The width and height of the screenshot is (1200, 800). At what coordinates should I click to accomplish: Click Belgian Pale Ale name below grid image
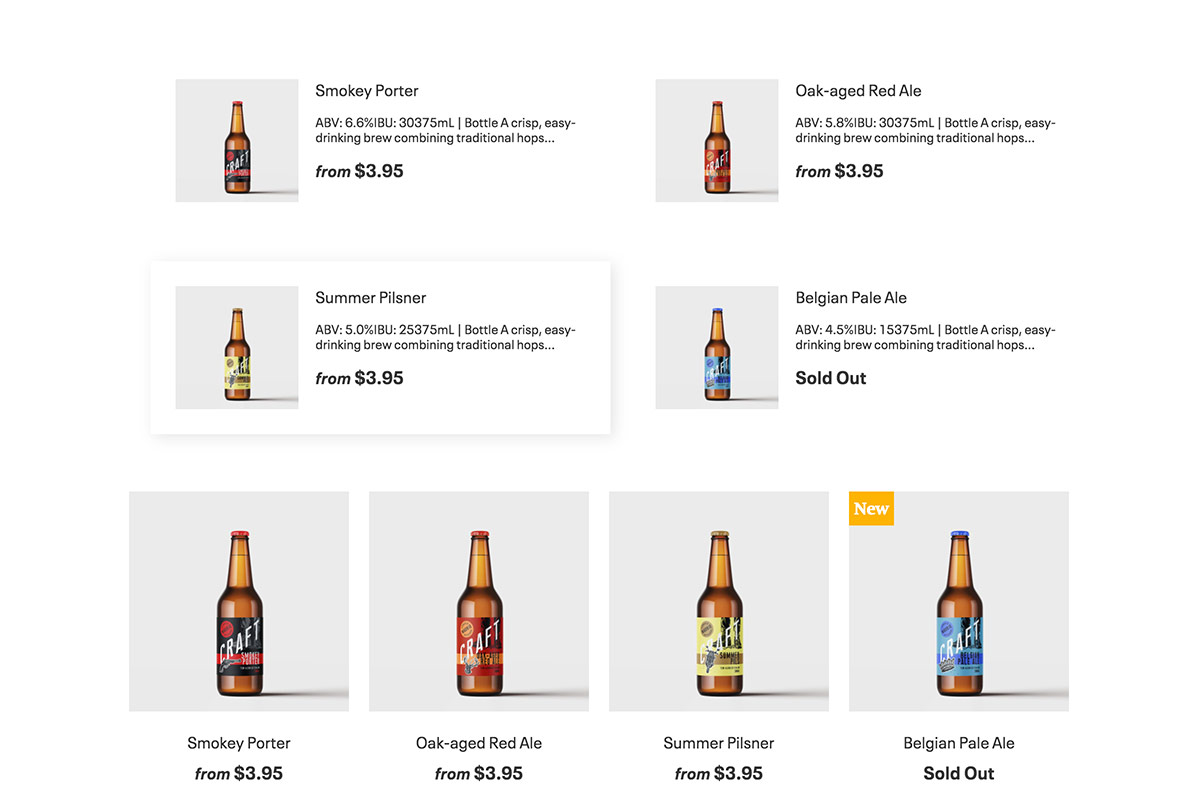pyautogui.click(x=959, y=743)
